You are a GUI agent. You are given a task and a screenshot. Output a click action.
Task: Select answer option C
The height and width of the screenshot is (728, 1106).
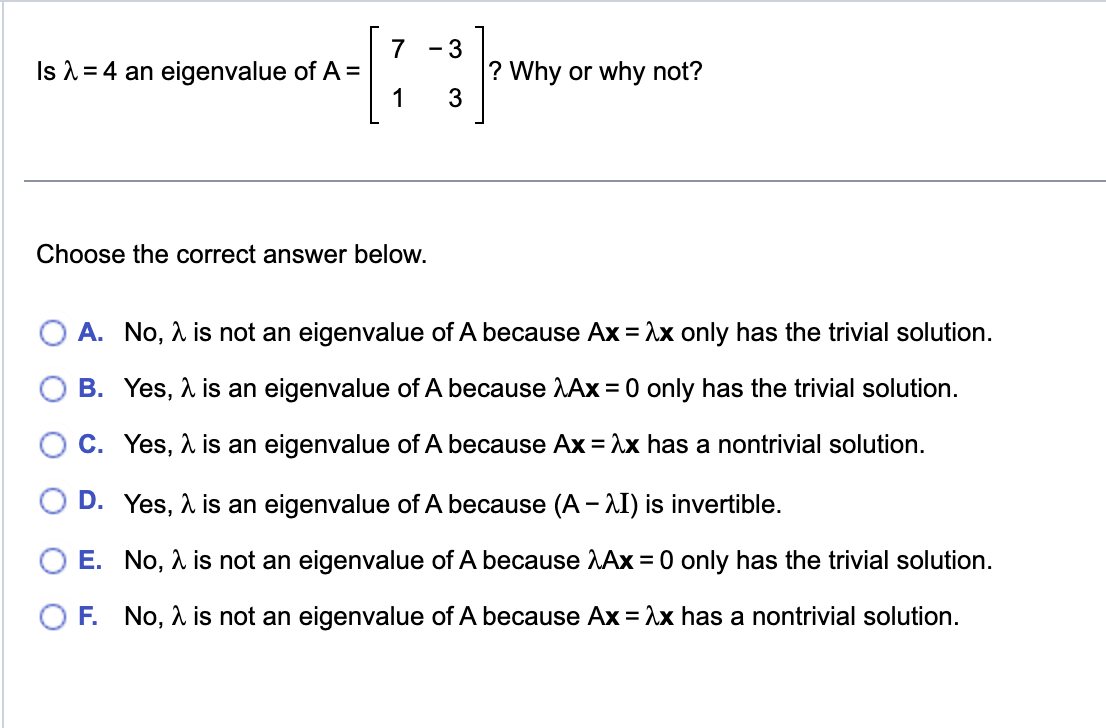[x=51, y=445]
